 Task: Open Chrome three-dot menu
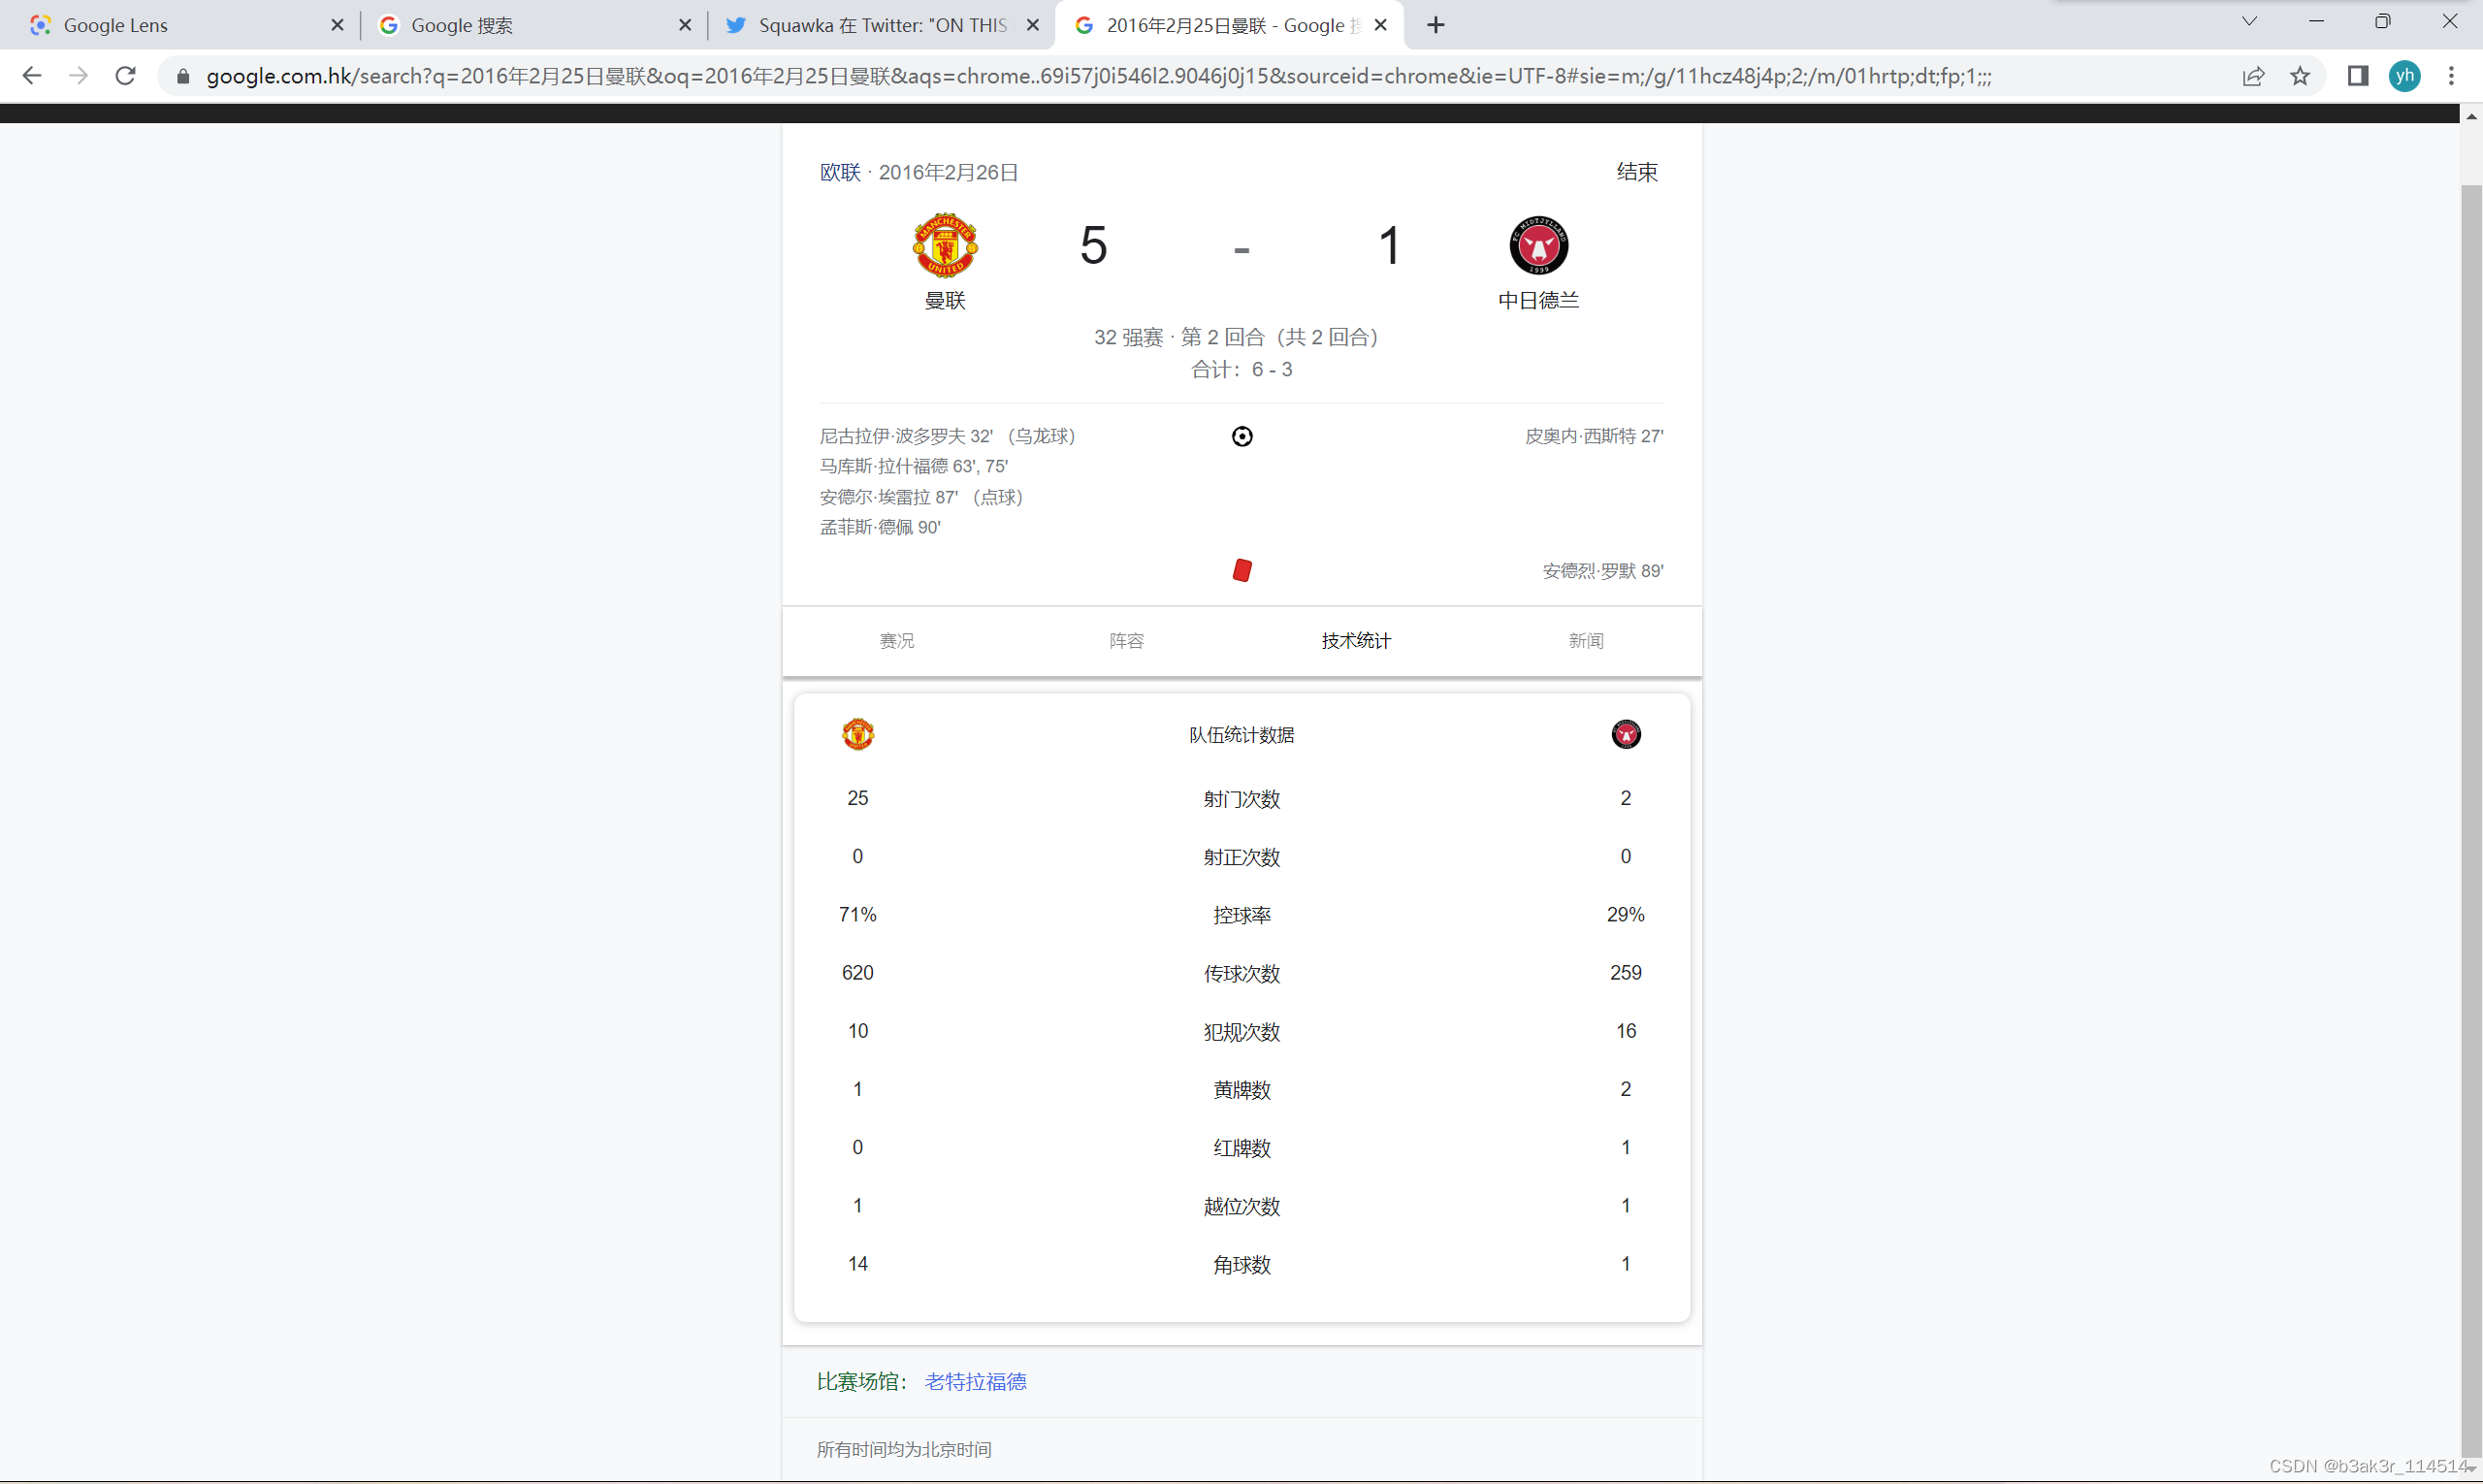[2451, 76]
